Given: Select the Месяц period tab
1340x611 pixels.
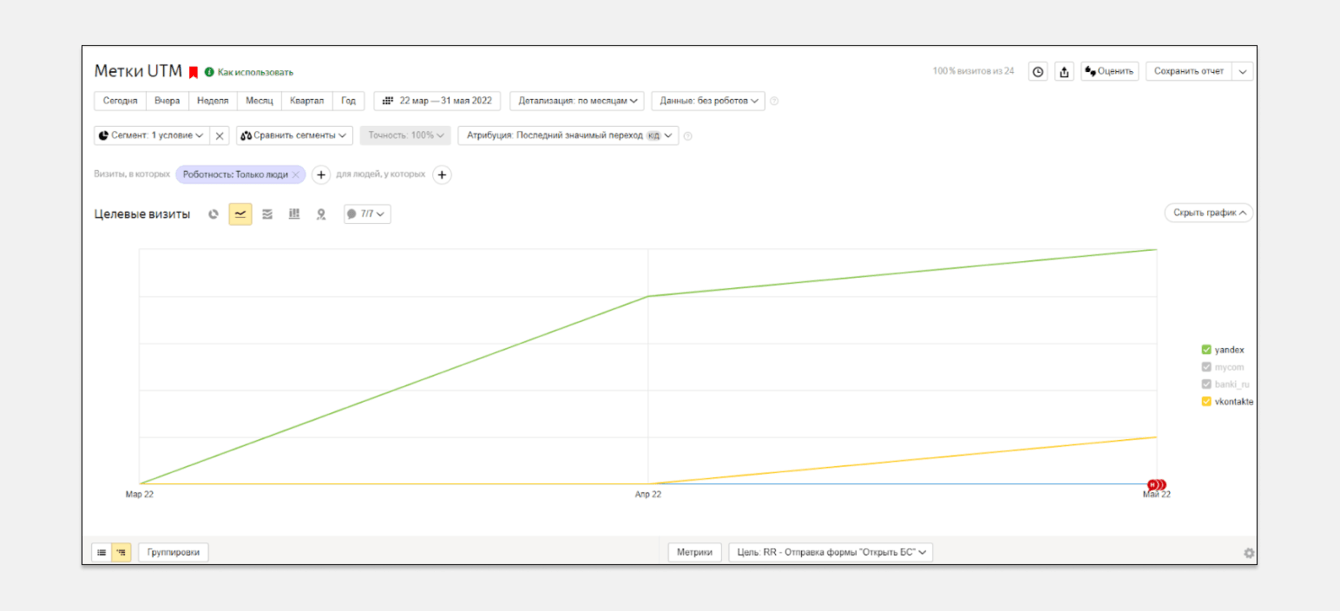Looking at the screenshot, I should (x=259, y=101).
